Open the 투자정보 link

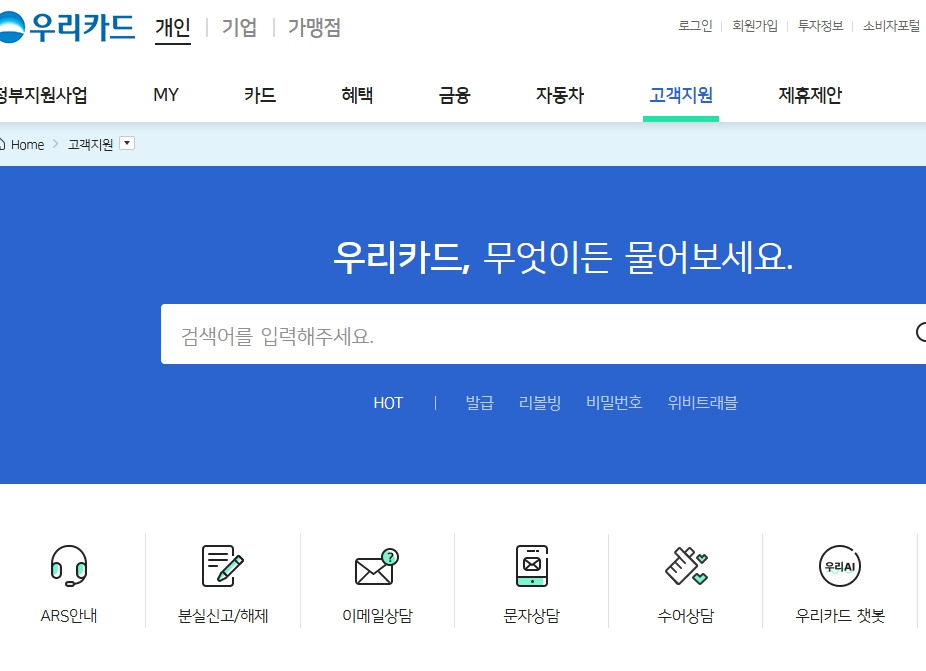click(x=820, y=26)
